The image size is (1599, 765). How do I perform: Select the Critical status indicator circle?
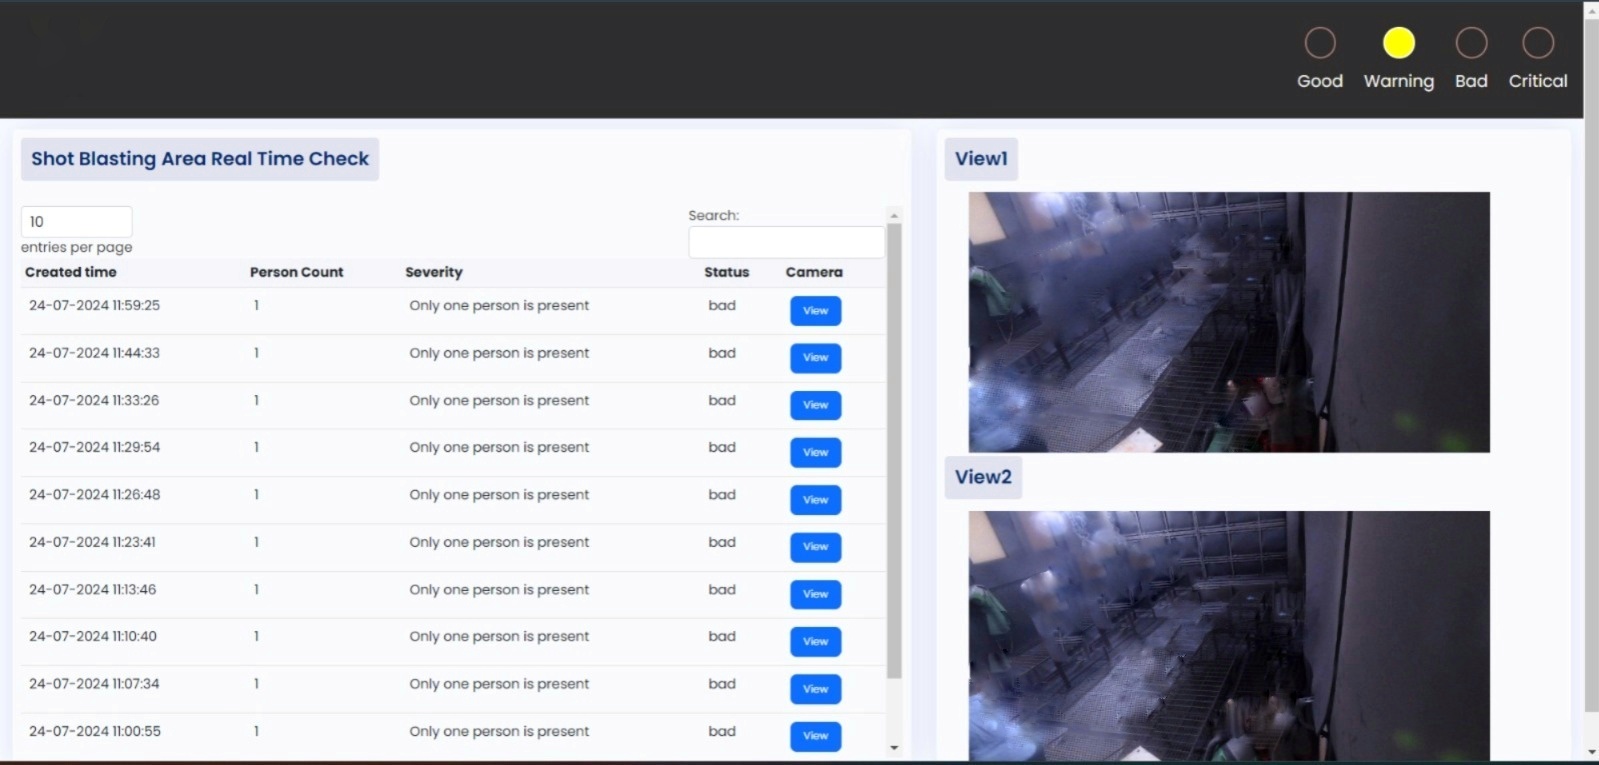click(1537, 43)
